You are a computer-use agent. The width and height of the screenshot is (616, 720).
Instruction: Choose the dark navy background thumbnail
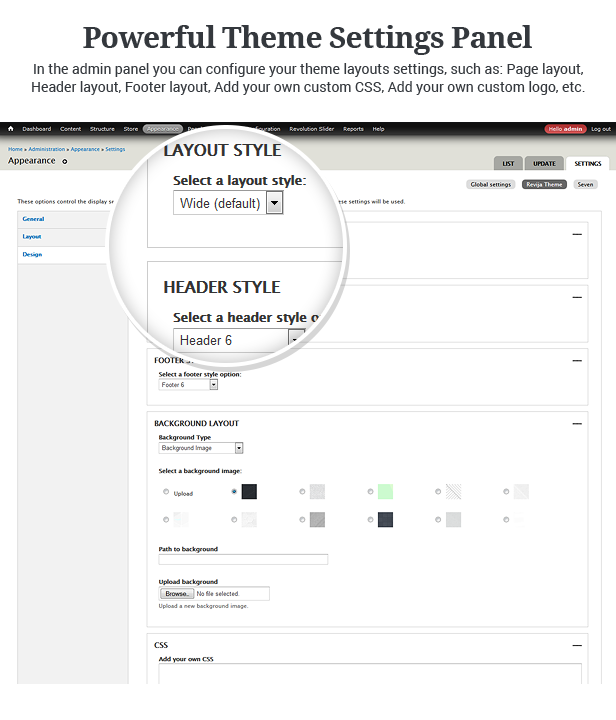point(385,519)
